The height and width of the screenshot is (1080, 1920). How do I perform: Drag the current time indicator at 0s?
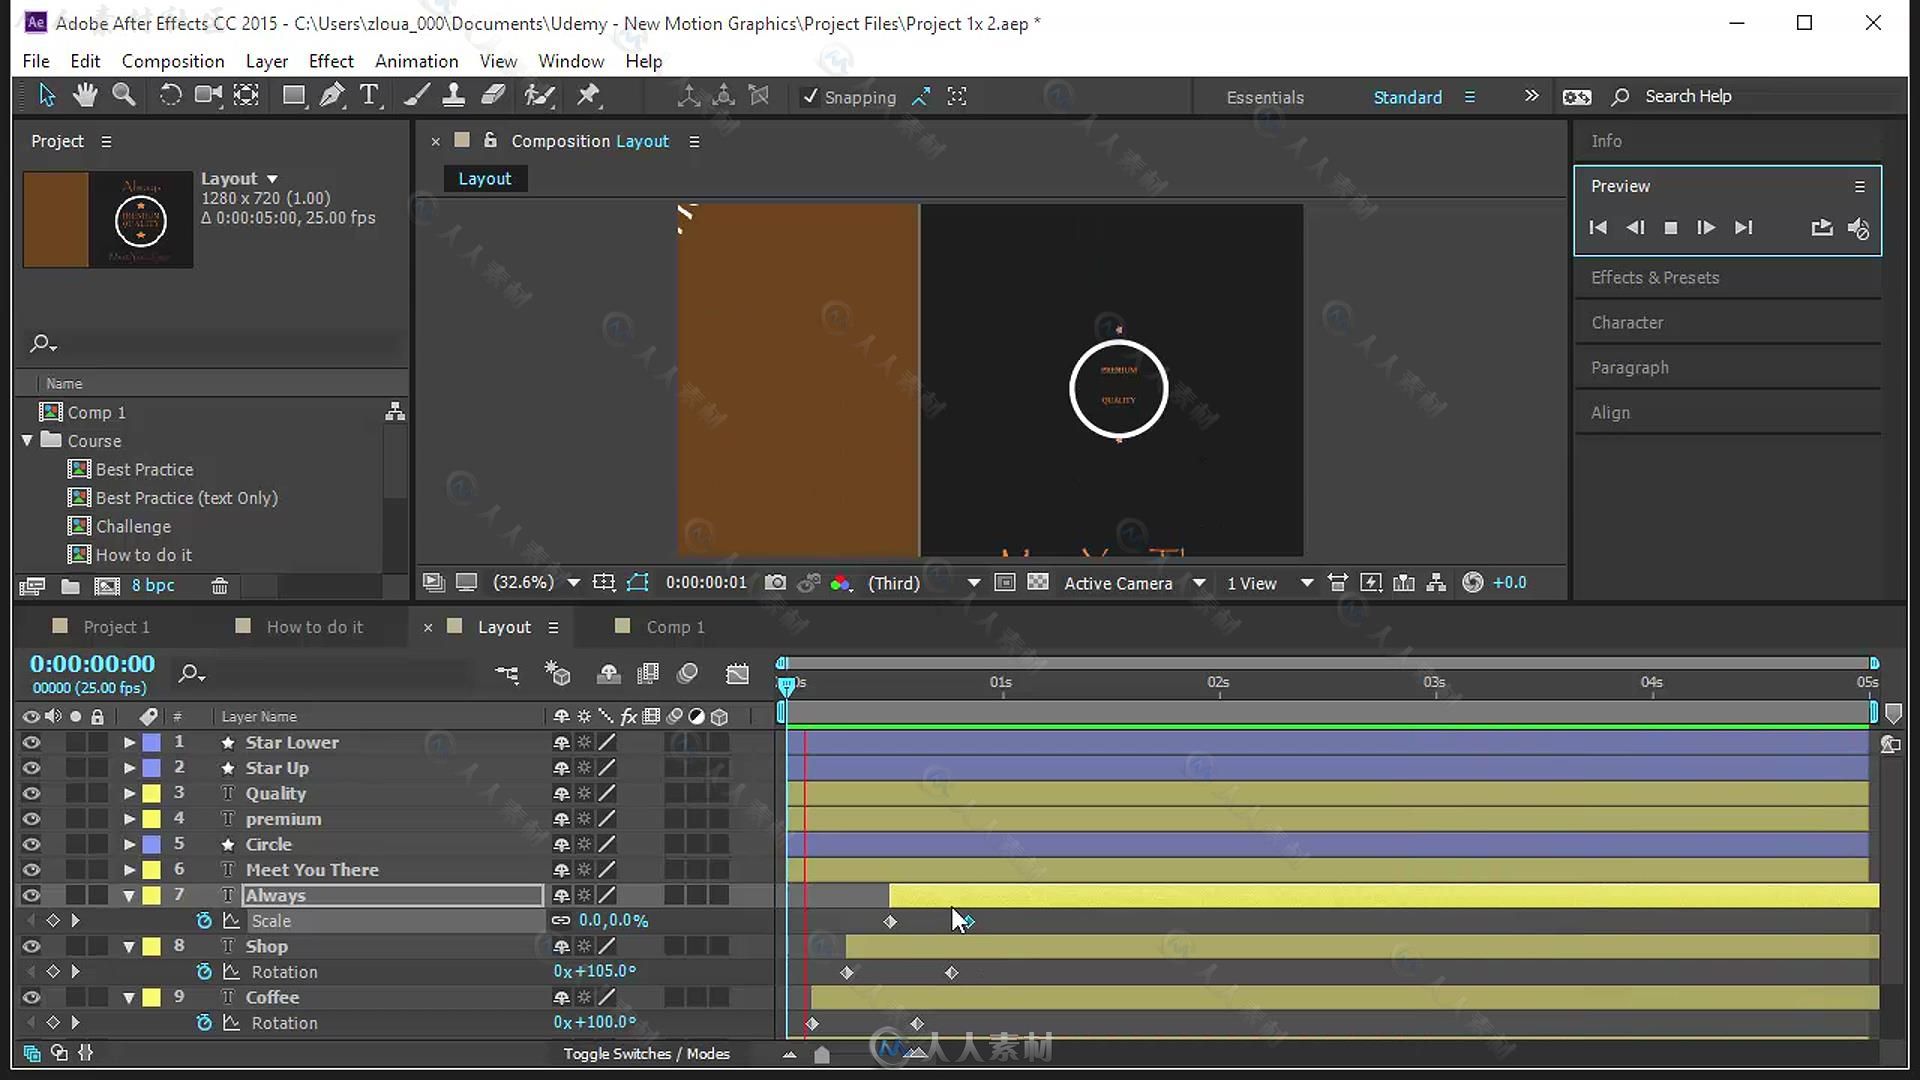pyautogui.click(x=785, y=683)
